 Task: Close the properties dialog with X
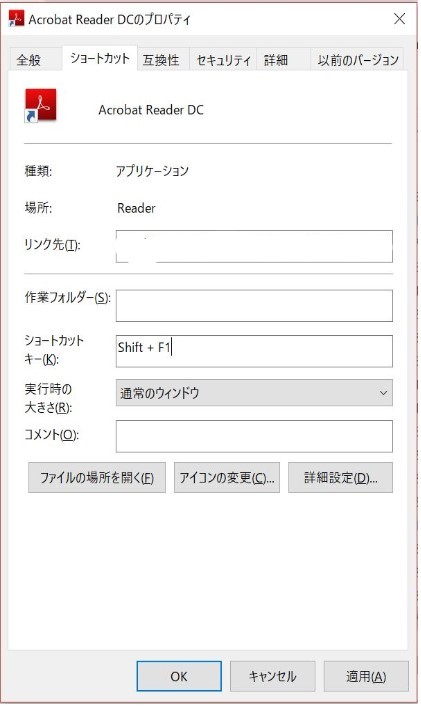399,19
